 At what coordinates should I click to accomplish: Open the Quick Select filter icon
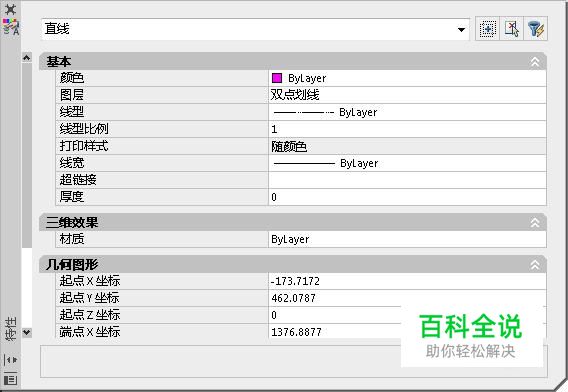[x=536, y=29]
